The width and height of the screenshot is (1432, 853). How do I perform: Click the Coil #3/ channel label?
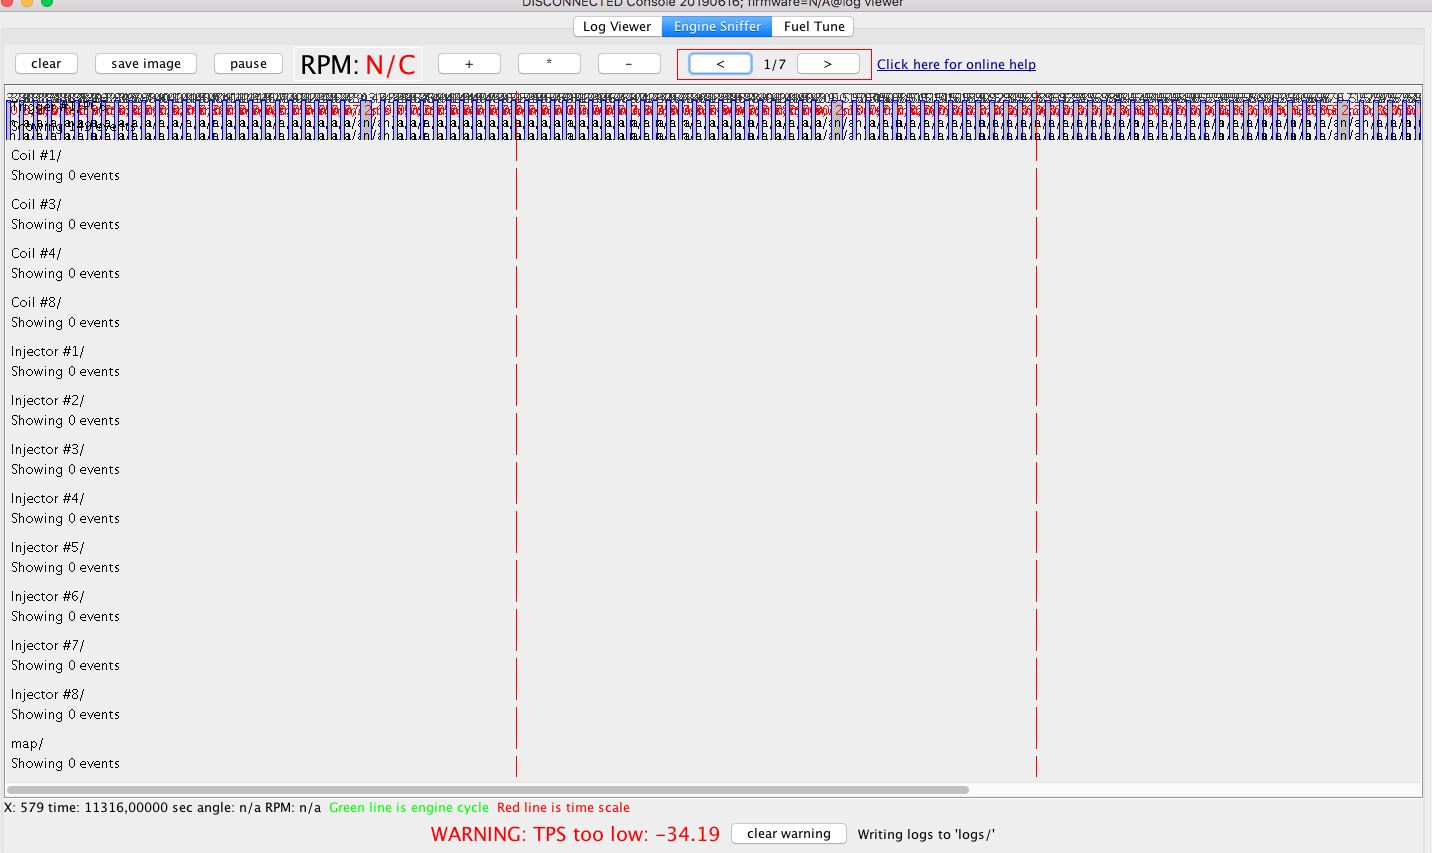36,204
